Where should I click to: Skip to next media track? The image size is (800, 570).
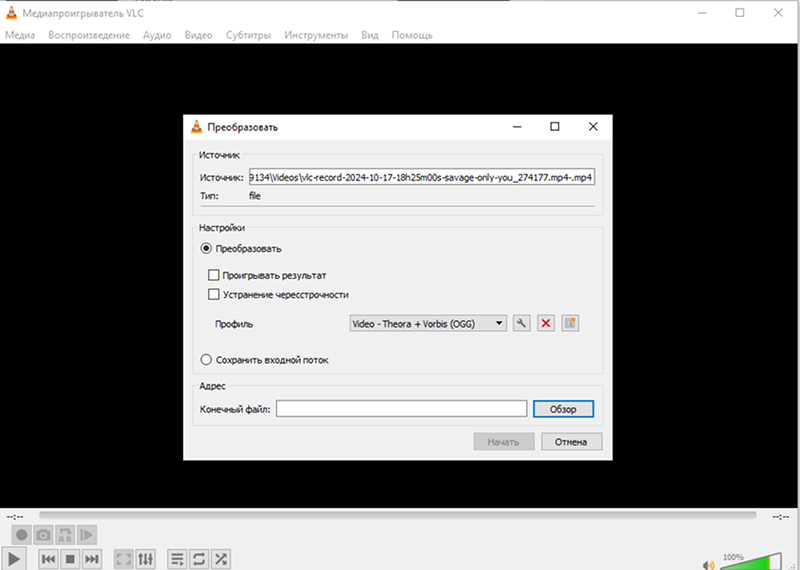92,559
